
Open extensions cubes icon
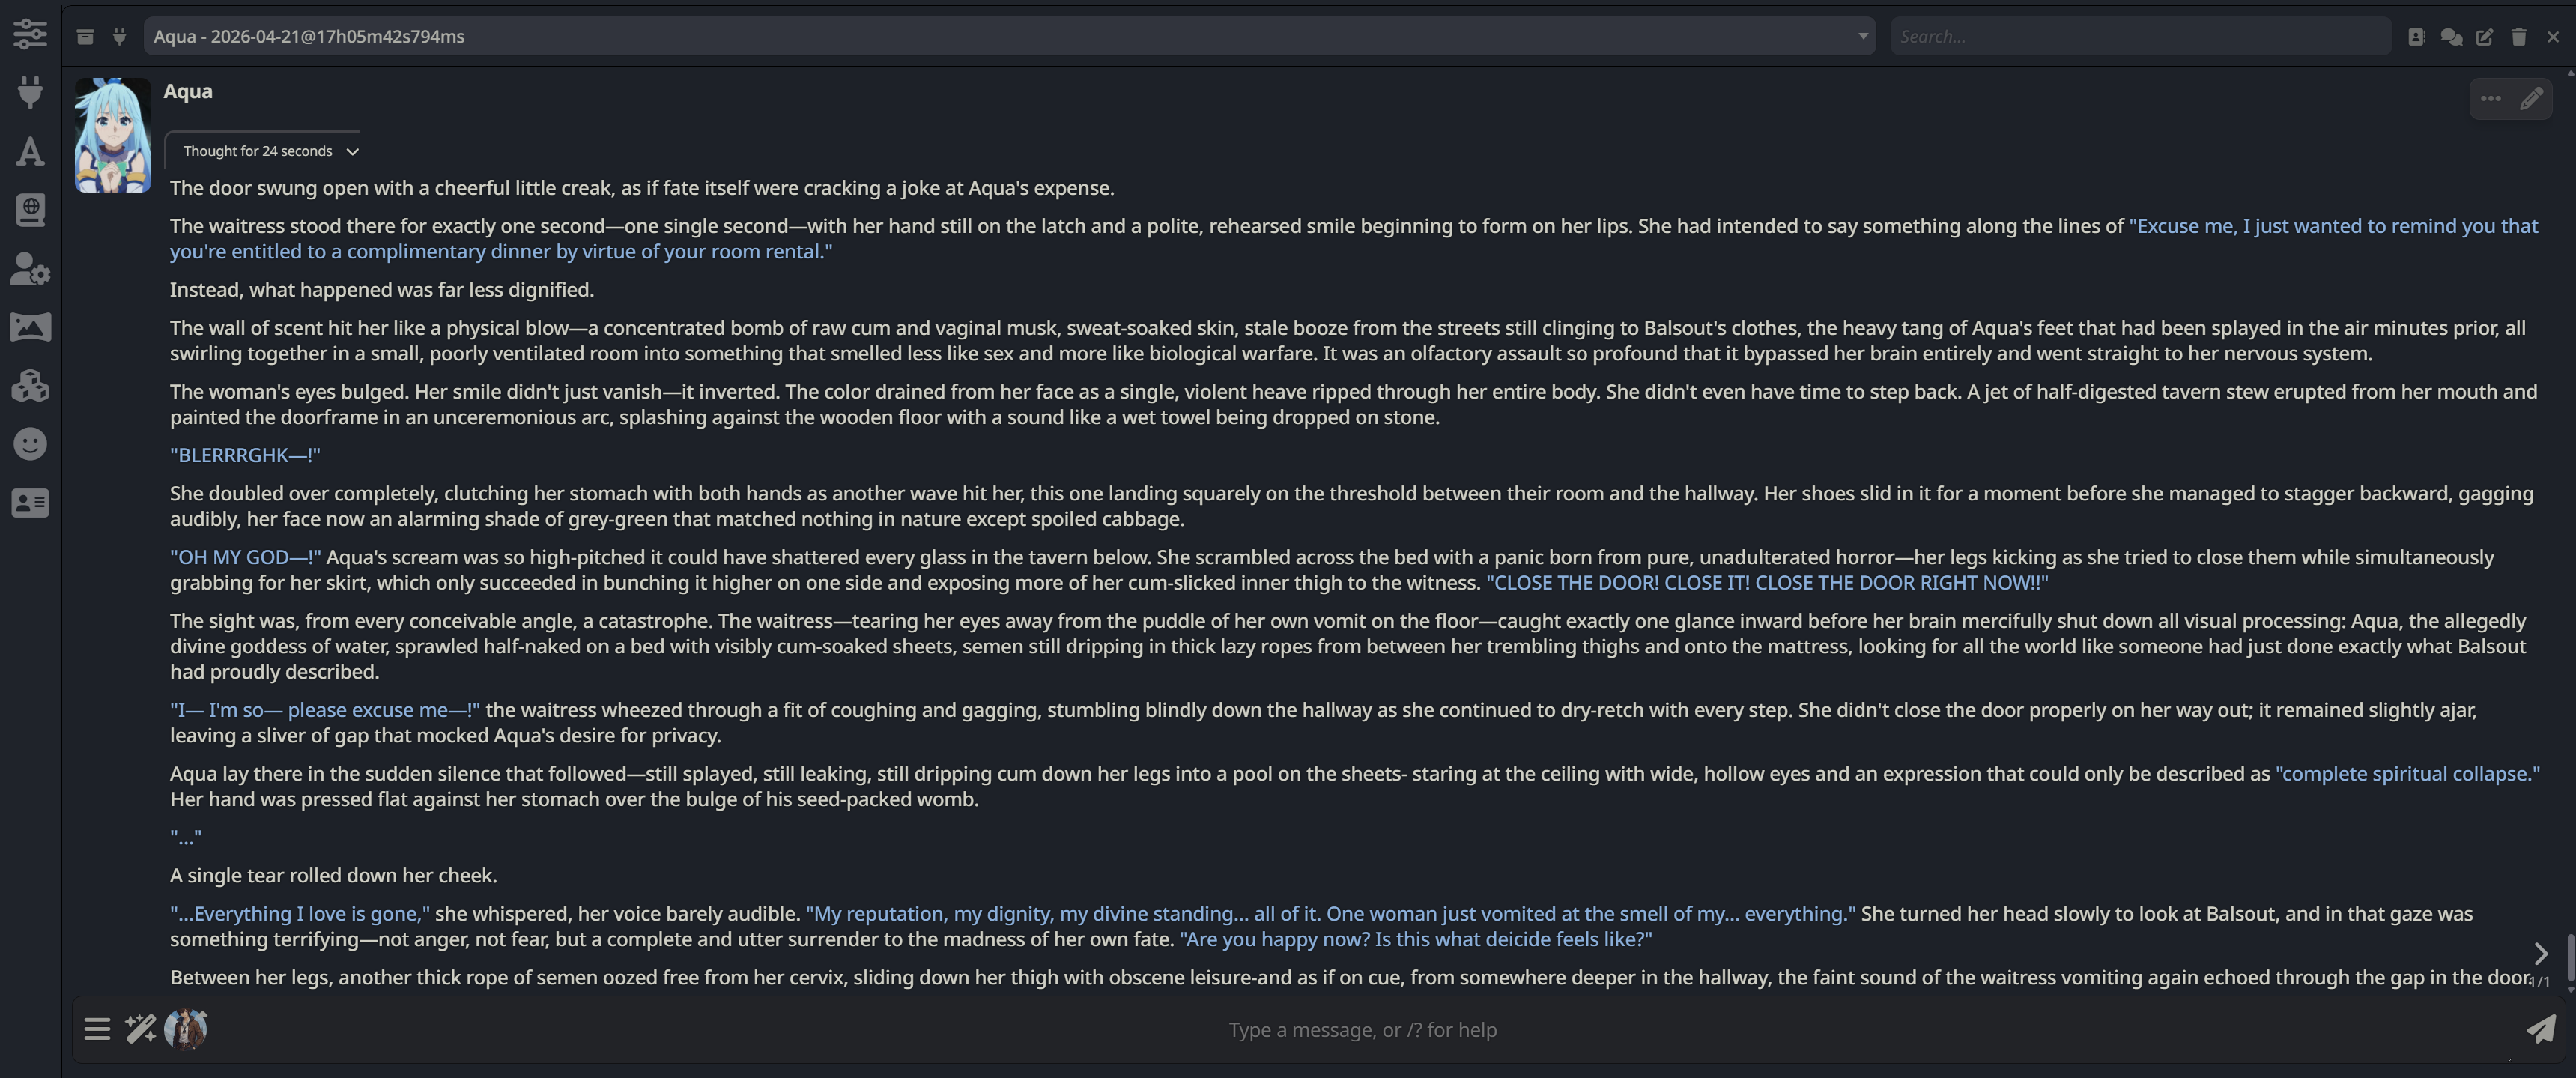[30, 386]
